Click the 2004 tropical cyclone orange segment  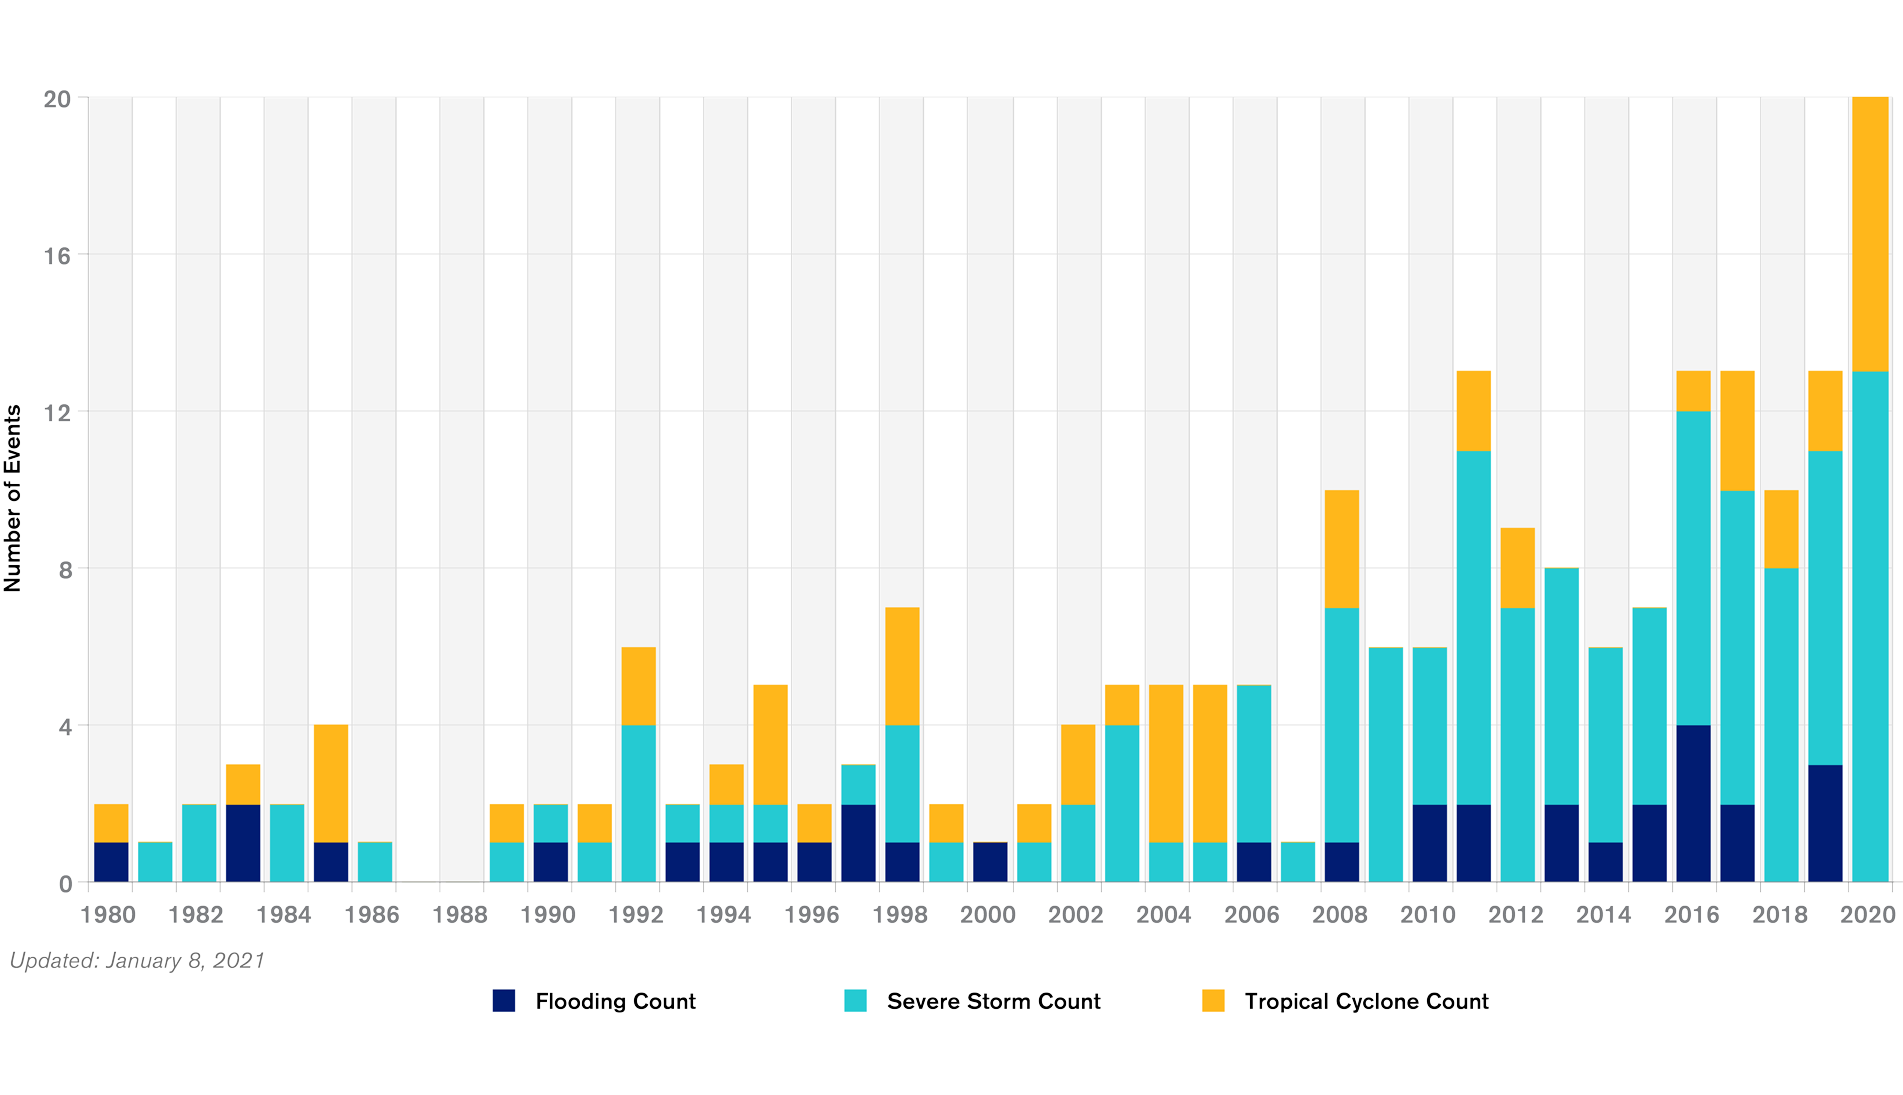click(1166, 764)
